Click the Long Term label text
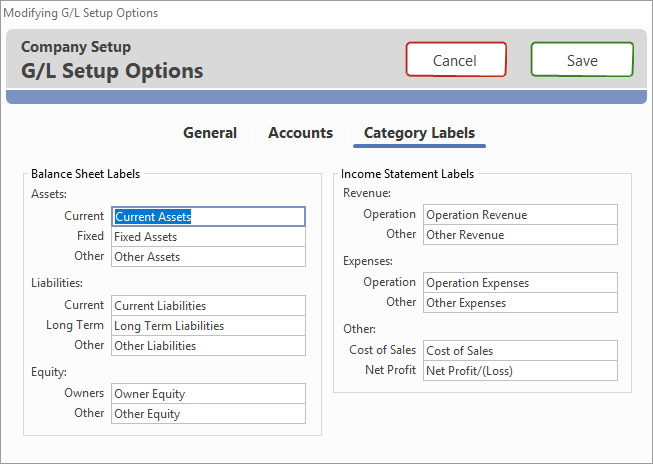This screenshot has width=653, height=464. pyautogui.click(x=75, y=325)
